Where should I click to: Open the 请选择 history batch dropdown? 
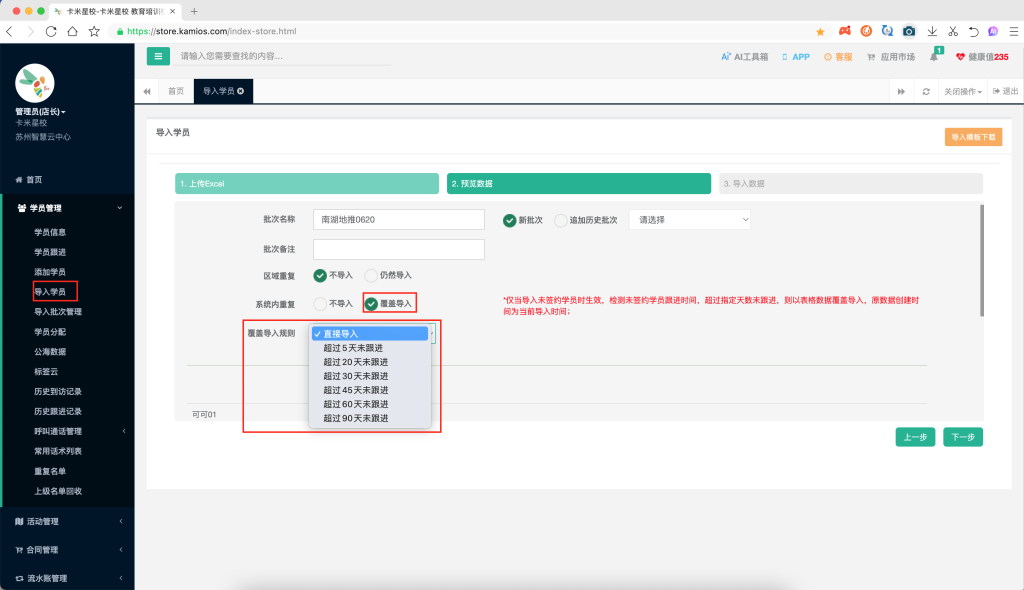point(690,220)
